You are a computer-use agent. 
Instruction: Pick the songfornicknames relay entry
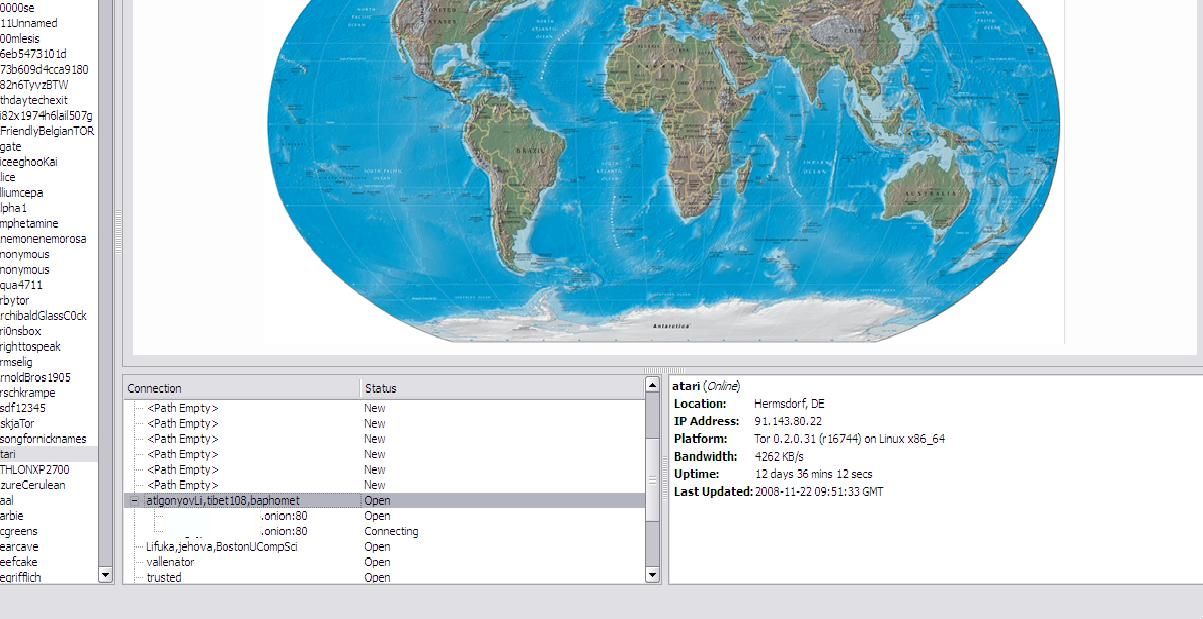click(x=43, y=439)
